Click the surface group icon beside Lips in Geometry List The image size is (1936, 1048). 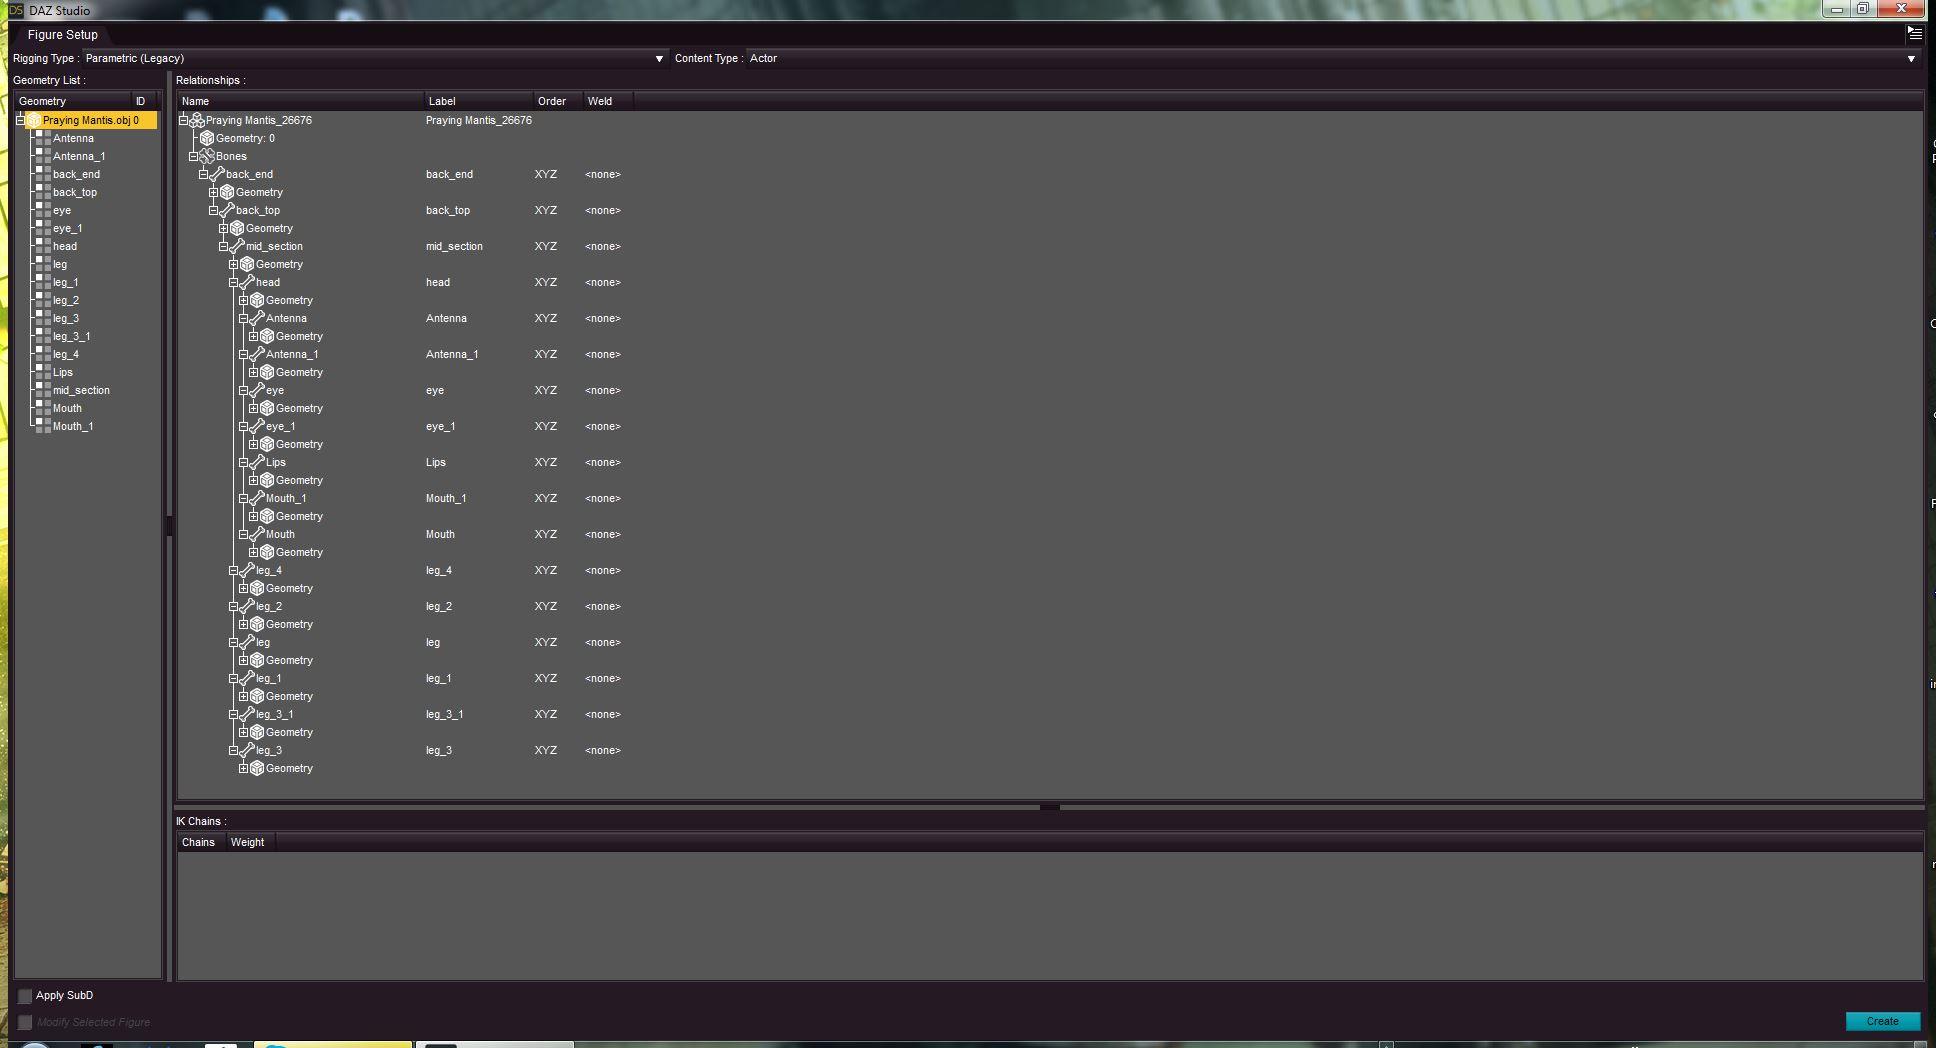click(43, 372)
